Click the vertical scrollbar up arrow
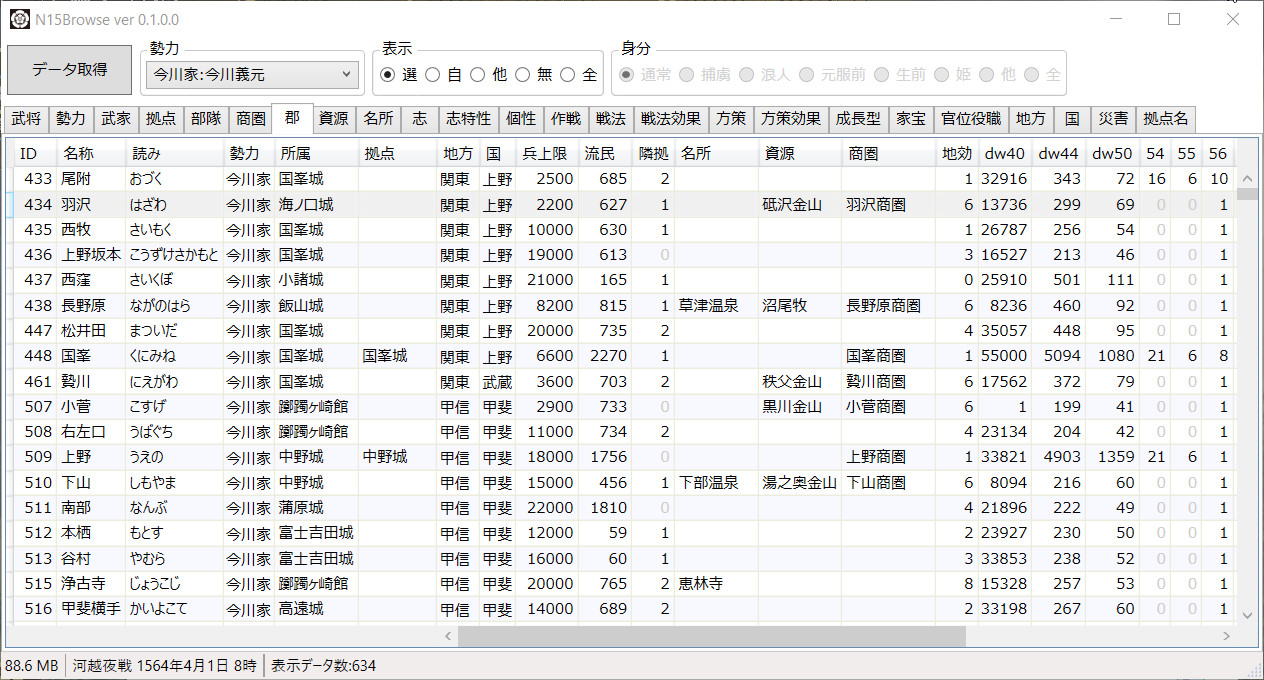The width and height of the screenshot is (1264, 680). 1247,179
